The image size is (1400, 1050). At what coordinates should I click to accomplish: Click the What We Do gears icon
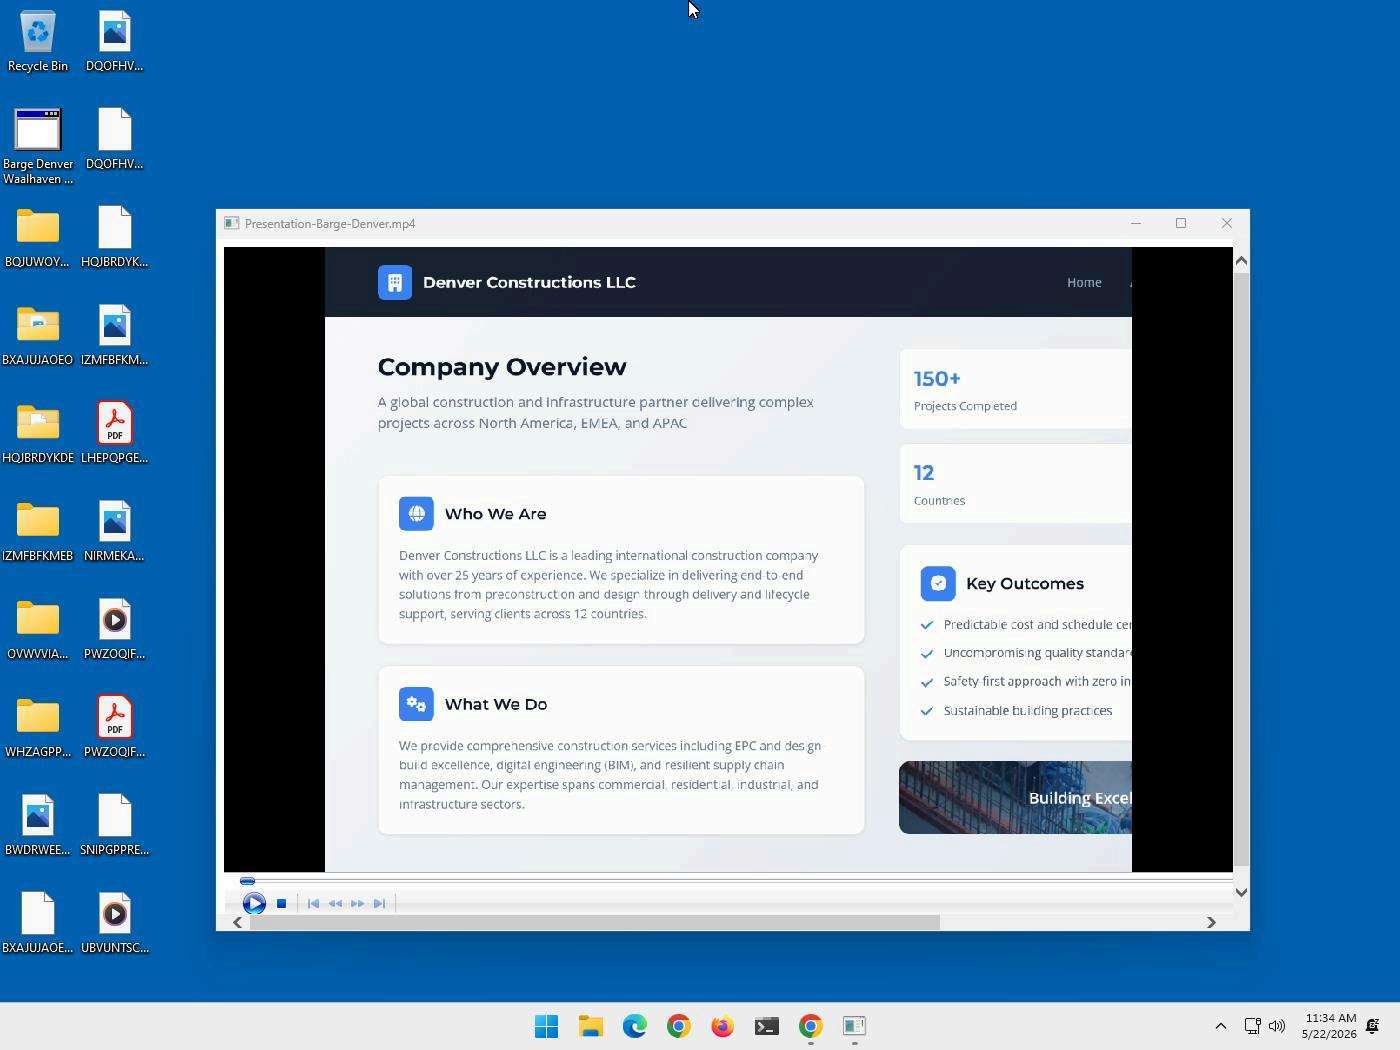(x=416, y=704)
